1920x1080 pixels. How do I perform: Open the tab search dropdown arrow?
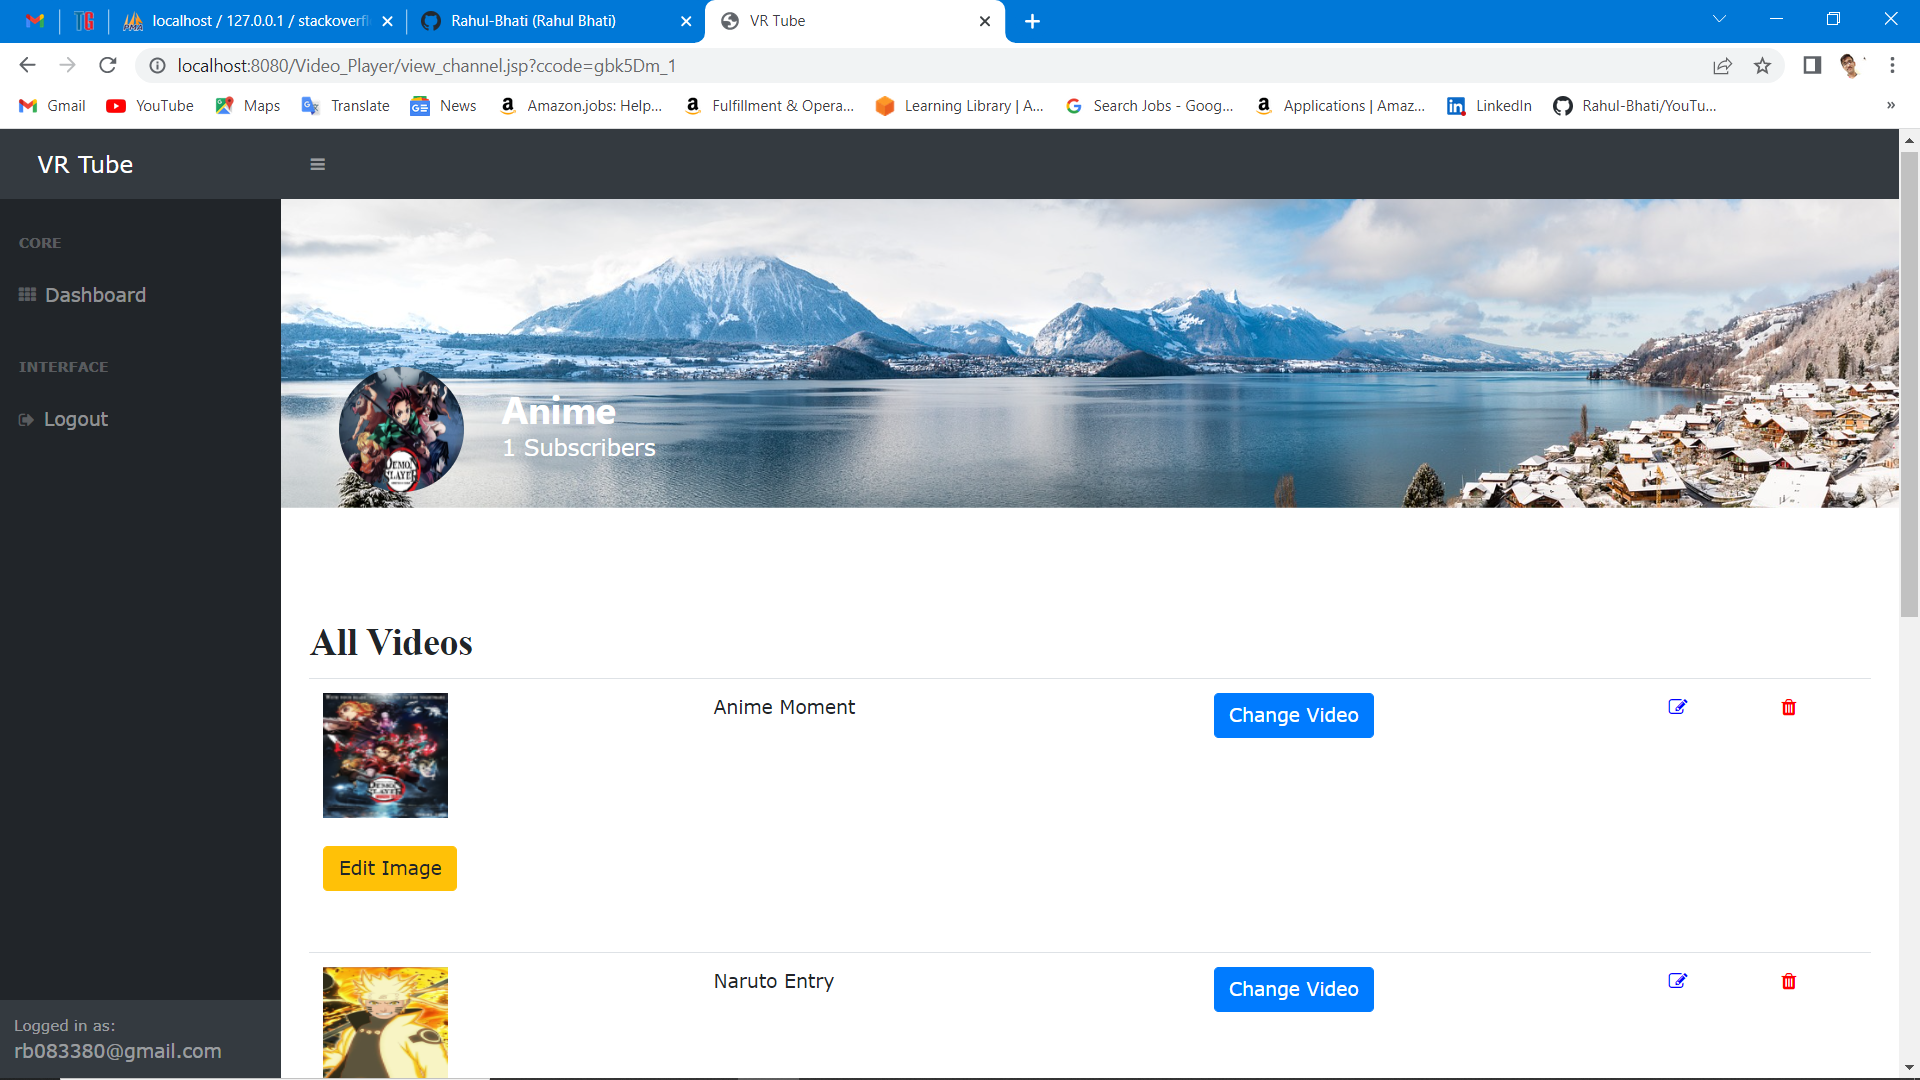(1719, 20)
